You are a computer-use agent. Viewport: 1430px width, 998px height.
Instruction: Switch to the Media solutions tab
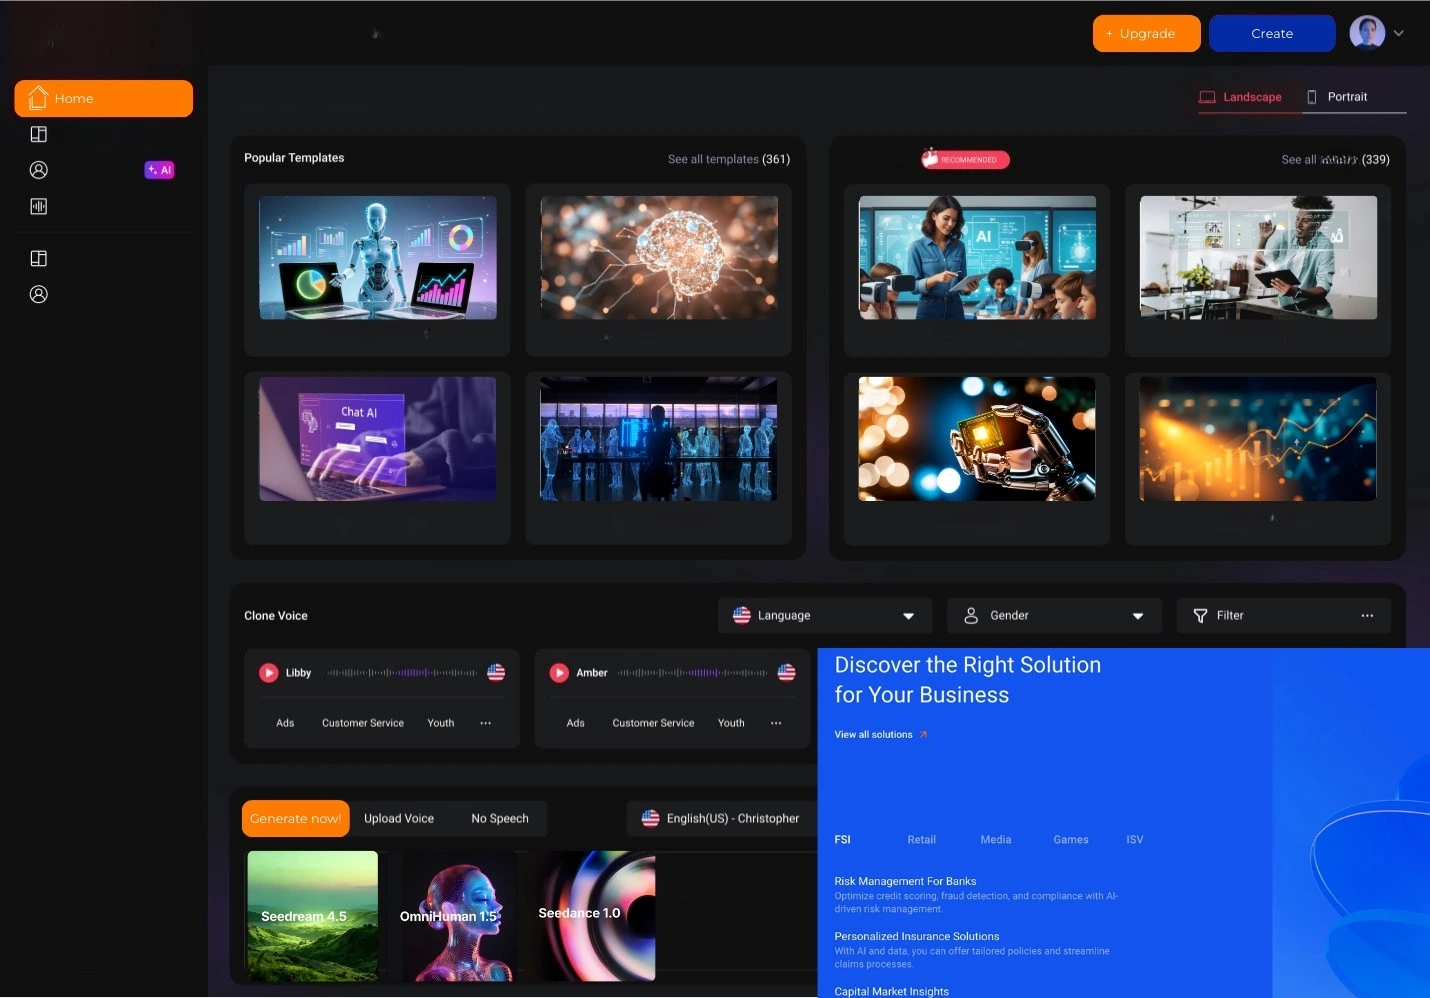[995, 840]
